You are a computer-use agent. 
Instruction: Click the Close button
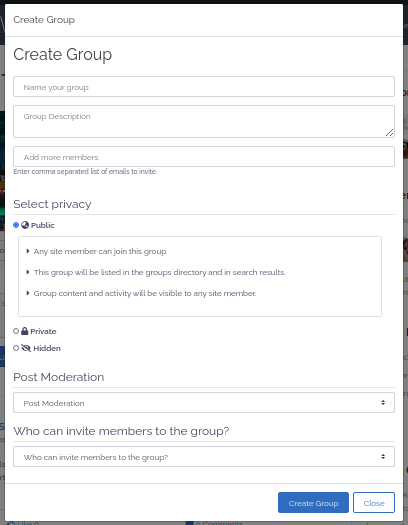point(374,503)
